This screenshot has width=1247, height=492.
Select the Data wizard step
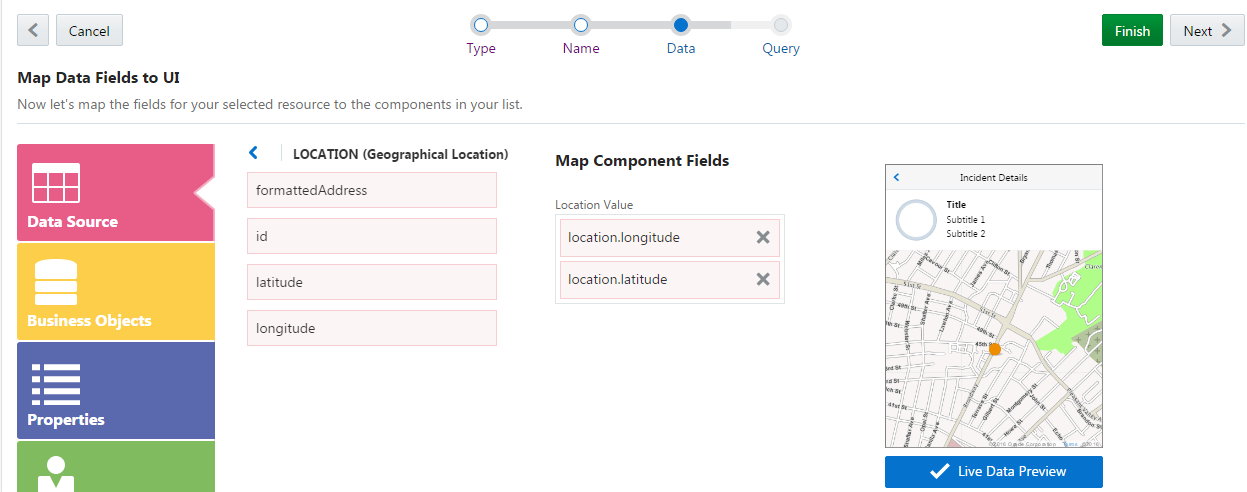[x=681, y=24]
